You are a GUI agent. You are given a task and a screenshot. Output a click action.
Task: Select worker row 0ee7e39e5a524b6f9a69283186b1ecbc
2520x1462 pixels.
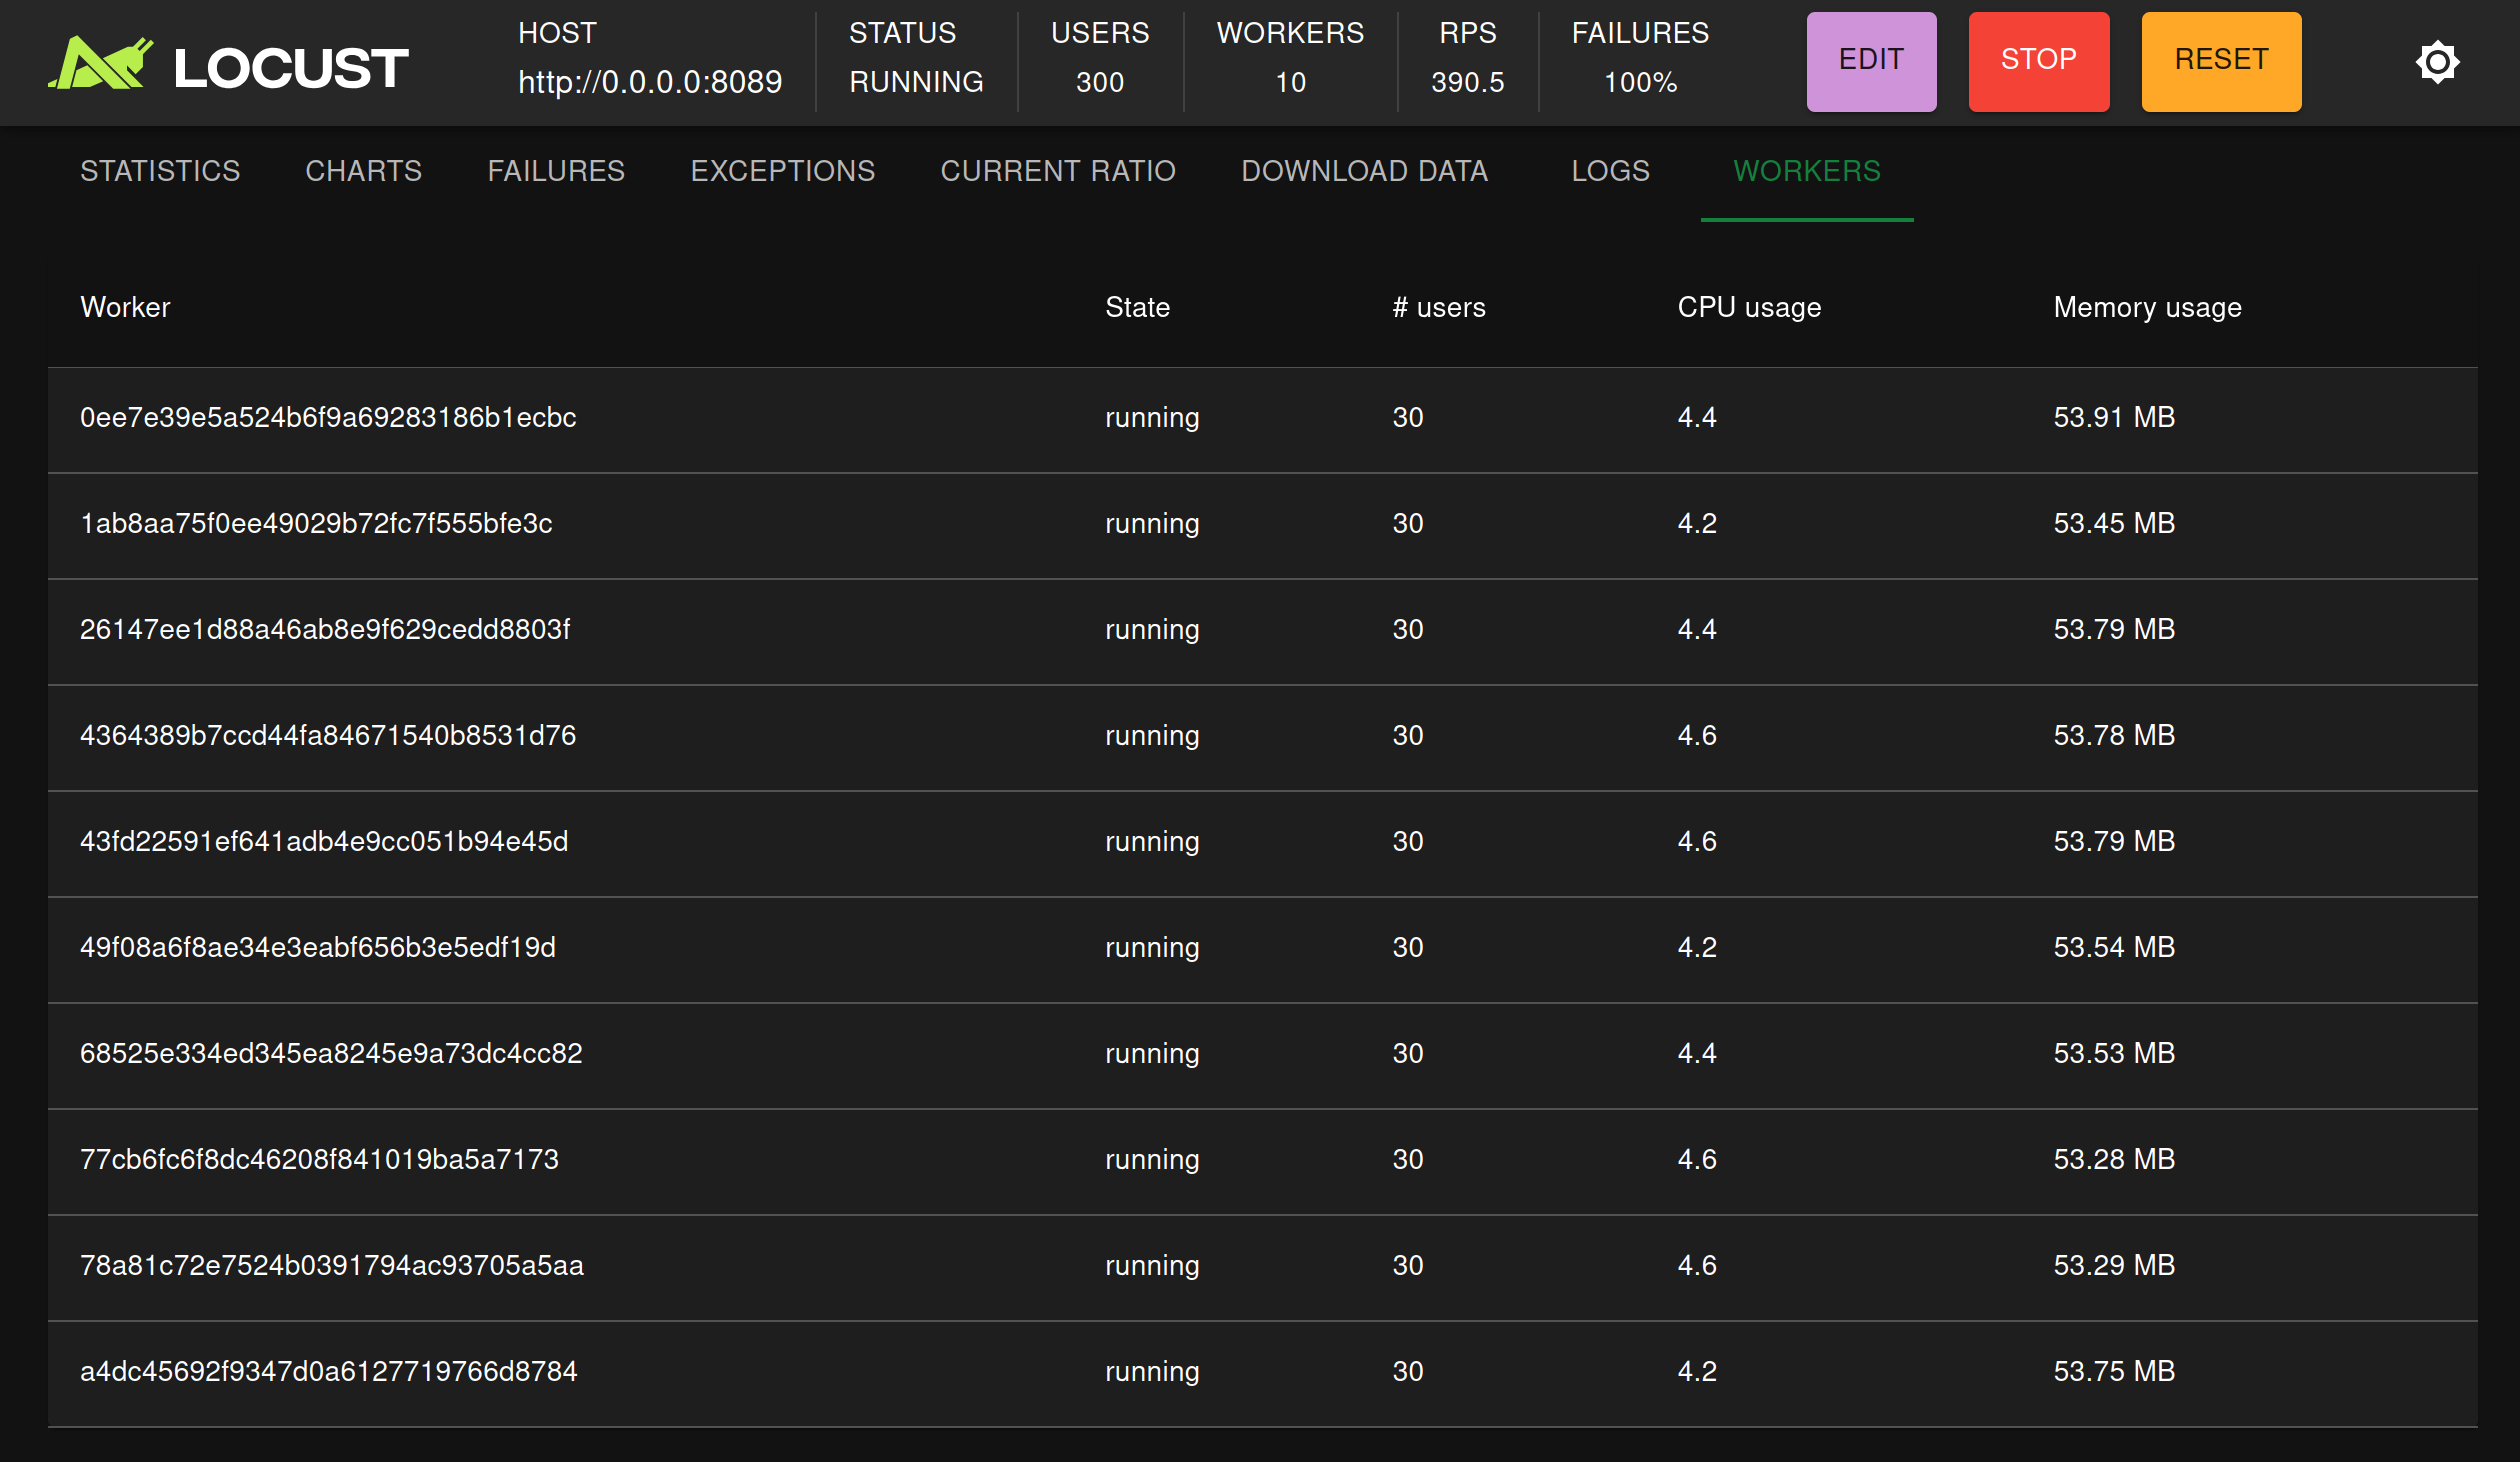point(328,418)
